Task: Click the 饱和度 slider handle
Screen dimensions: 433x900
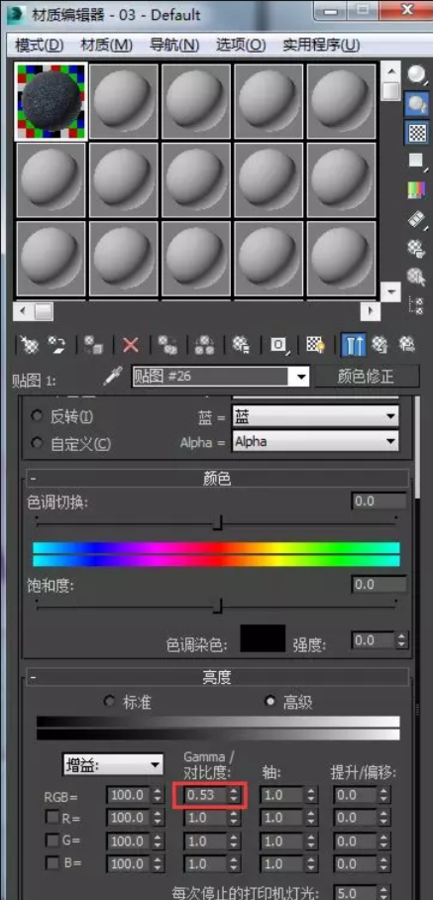Action: (218, 606)
